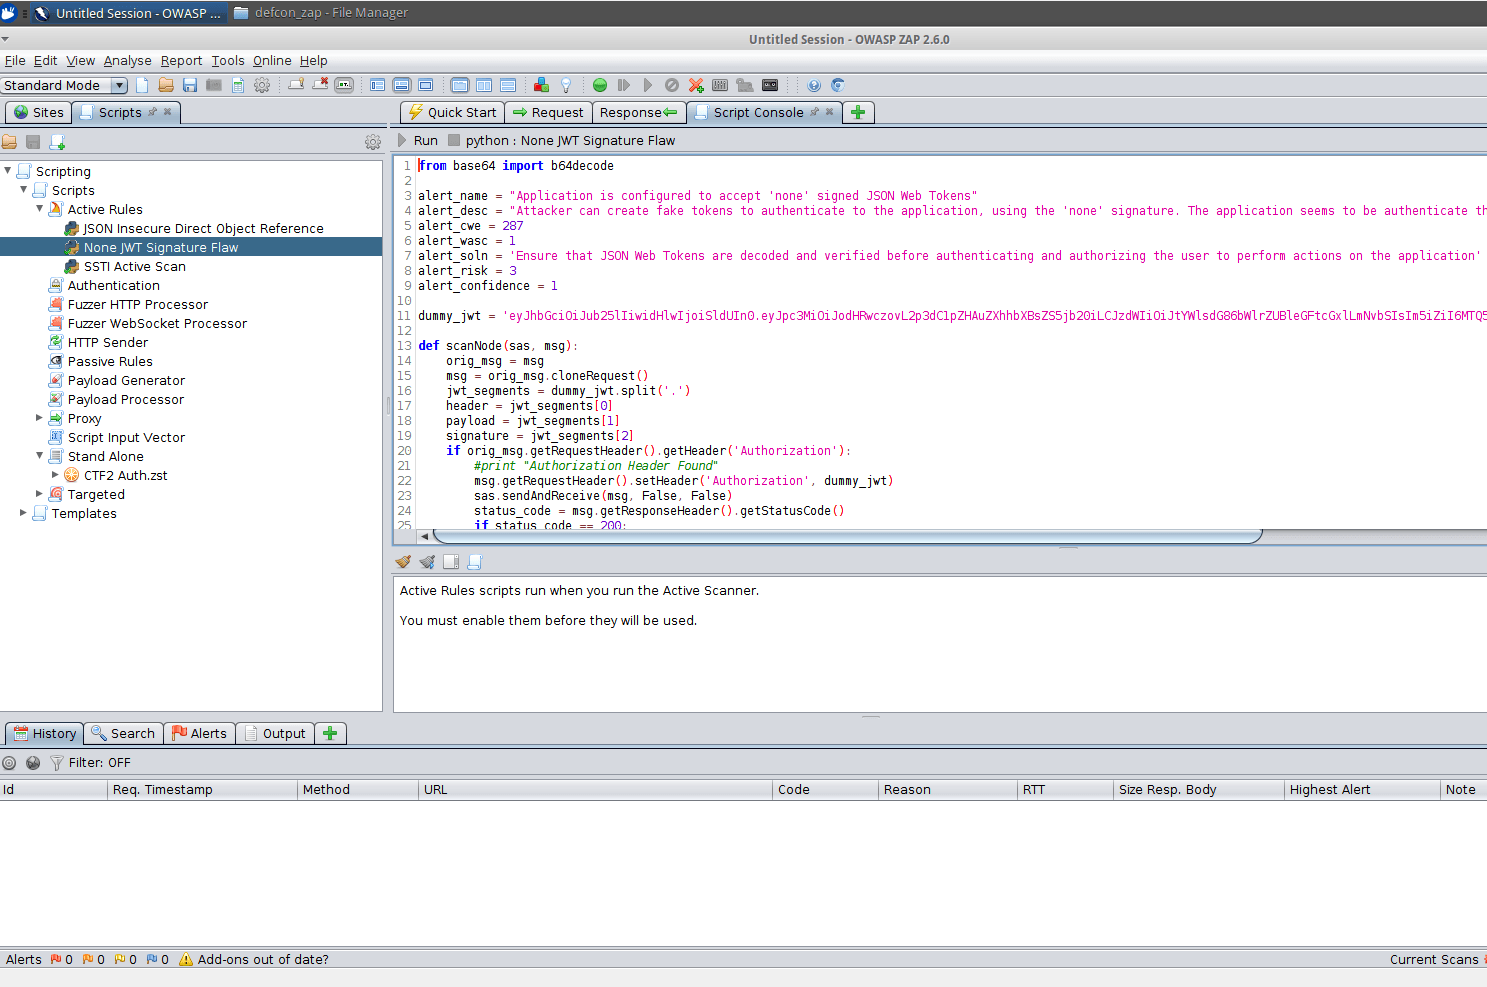Click the red X with plus breakpoint icon
This screenshot has width=1487, height=987.
tap(696, 85)
